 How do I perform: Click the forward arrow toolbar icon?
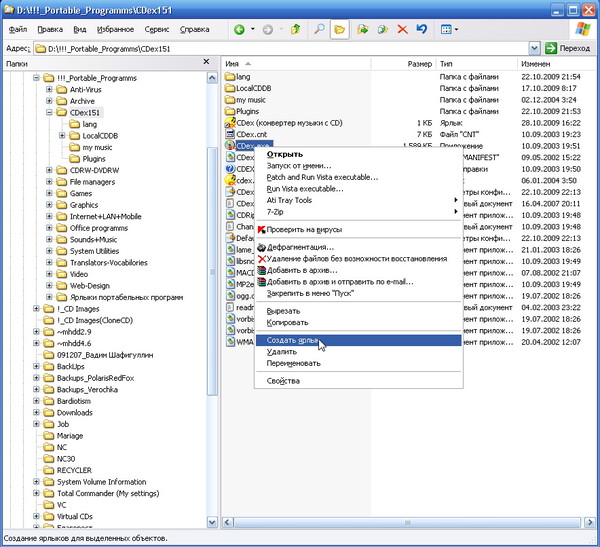click(268, 29)
